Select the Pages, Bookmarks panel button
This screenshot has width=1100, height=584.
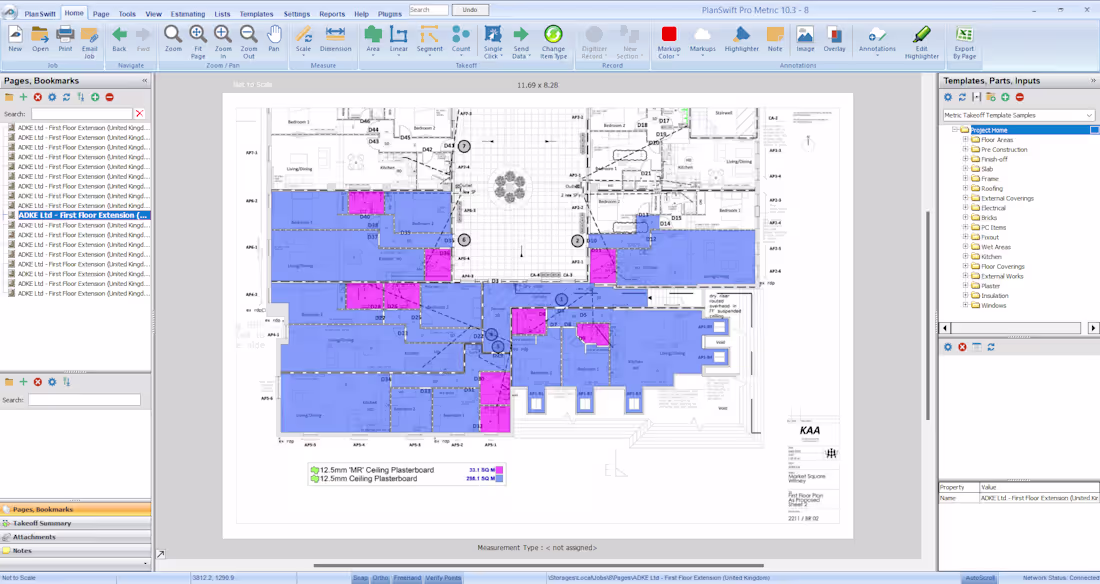coord(76,510)
